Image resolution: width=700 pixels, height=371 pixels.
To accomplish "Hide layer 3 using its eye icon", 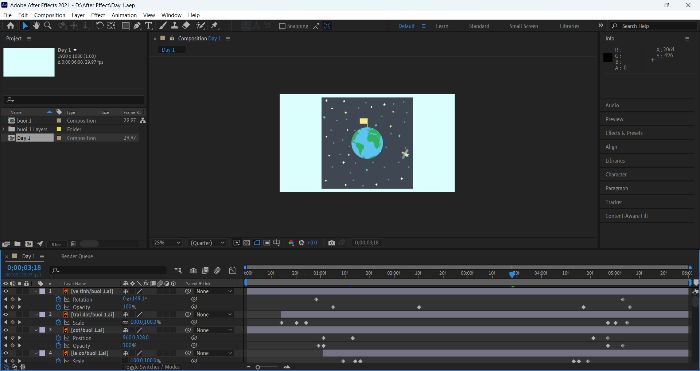I will pyautogui.click(x=6, y=330).
